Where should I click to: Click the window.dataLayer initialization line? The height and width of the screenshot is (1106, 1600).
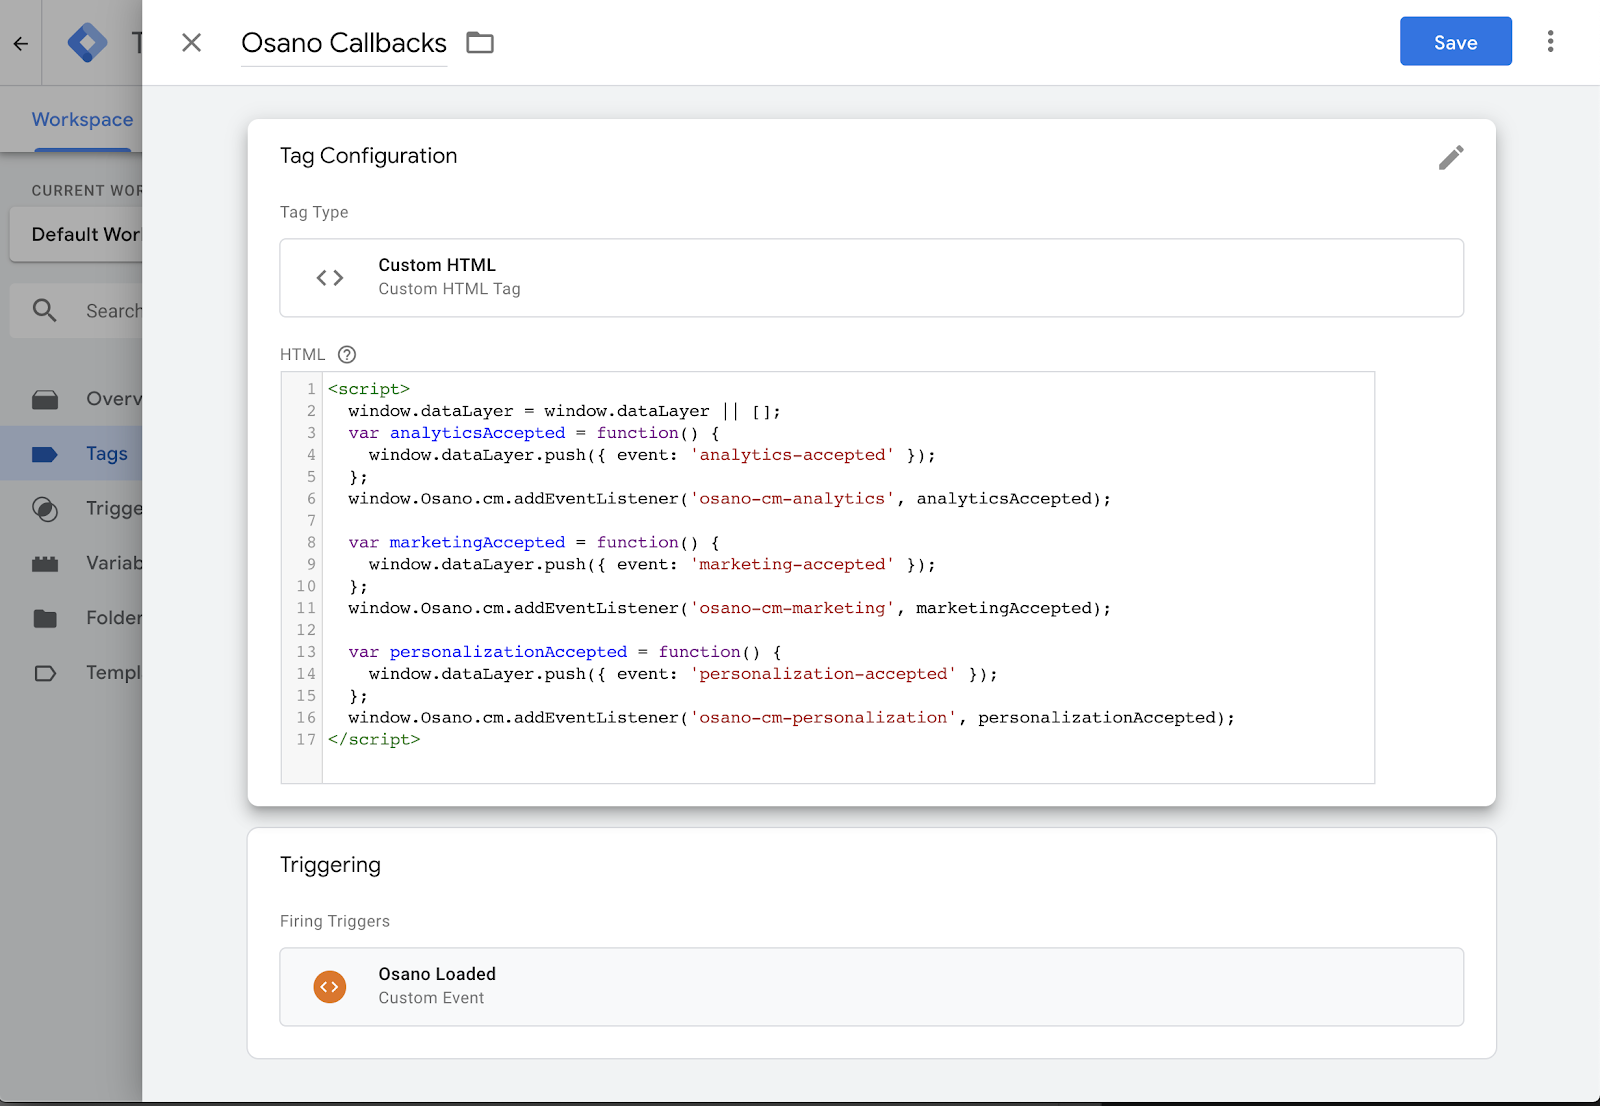tap(564, 411)
